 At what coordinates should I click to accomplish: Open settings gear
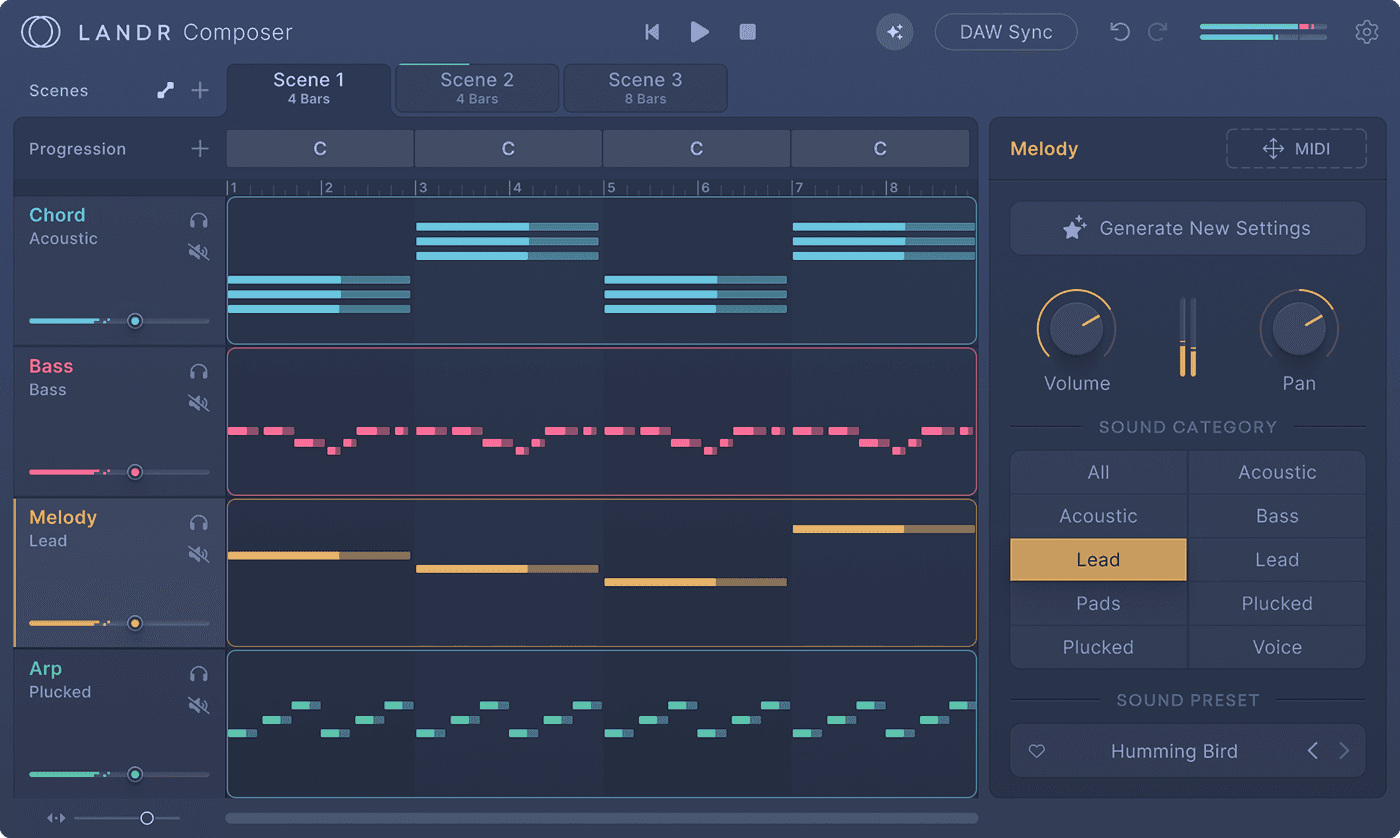(1367, 32)
